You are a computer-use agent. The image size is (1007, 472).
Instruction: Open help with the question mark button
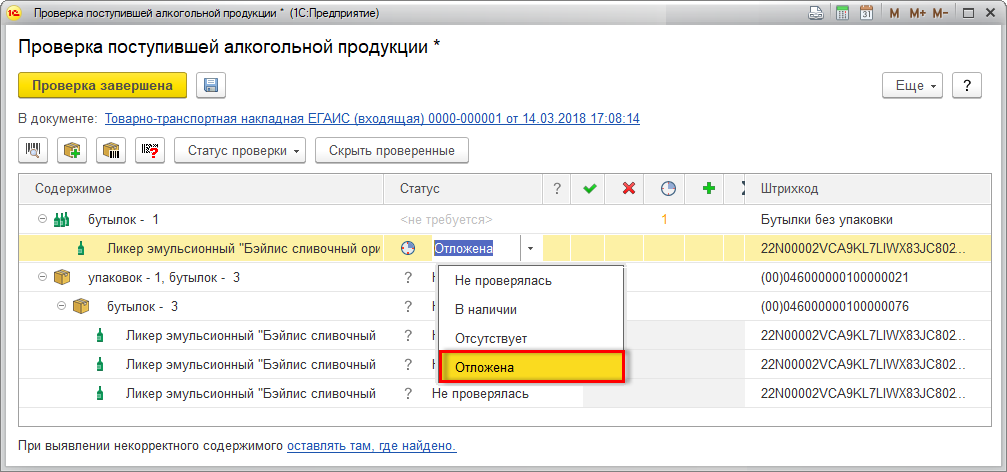click(x=967, y=85)
